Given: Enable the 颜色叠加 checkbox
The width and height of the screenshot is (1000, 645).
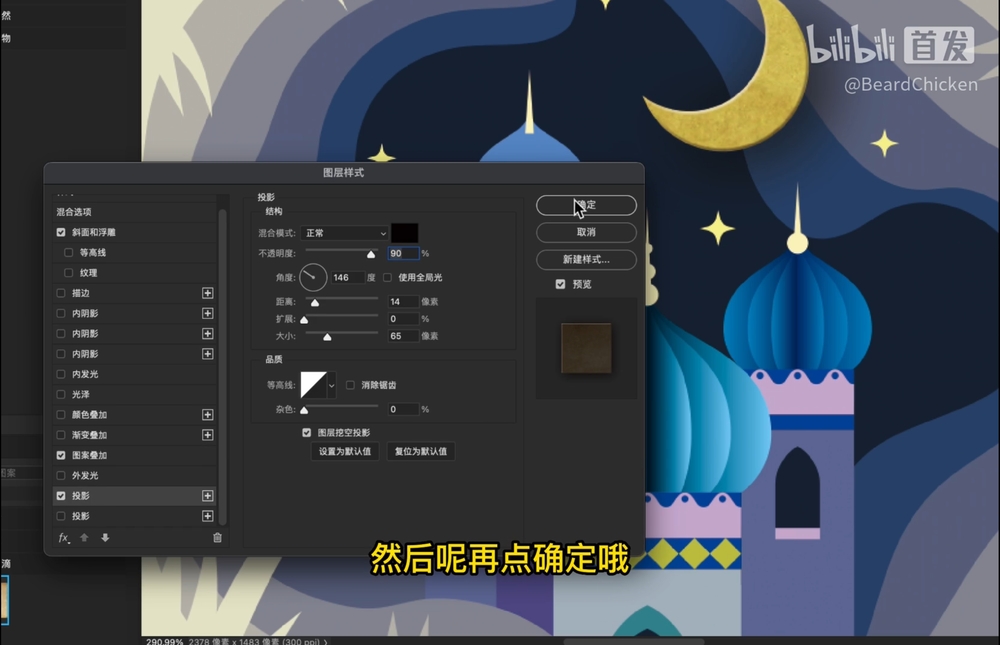Looking at the screenshot, I should pos(61,415).
